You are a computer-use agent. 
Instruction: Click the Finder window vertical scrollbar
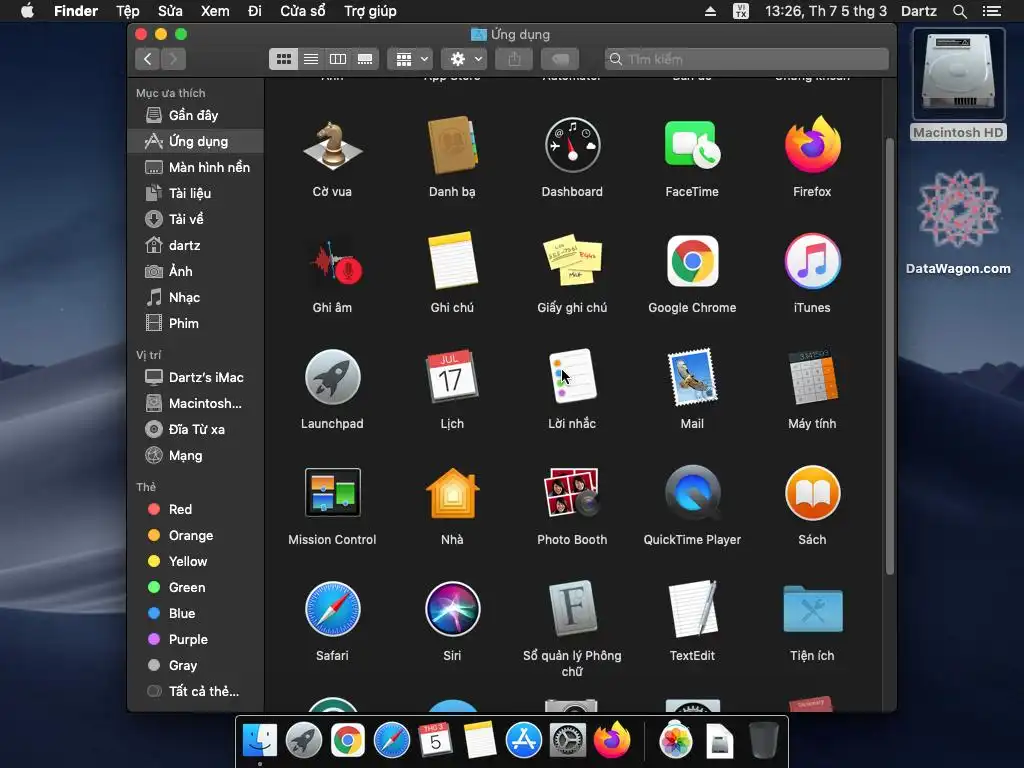pyautogui.click(x=889, y=357)
